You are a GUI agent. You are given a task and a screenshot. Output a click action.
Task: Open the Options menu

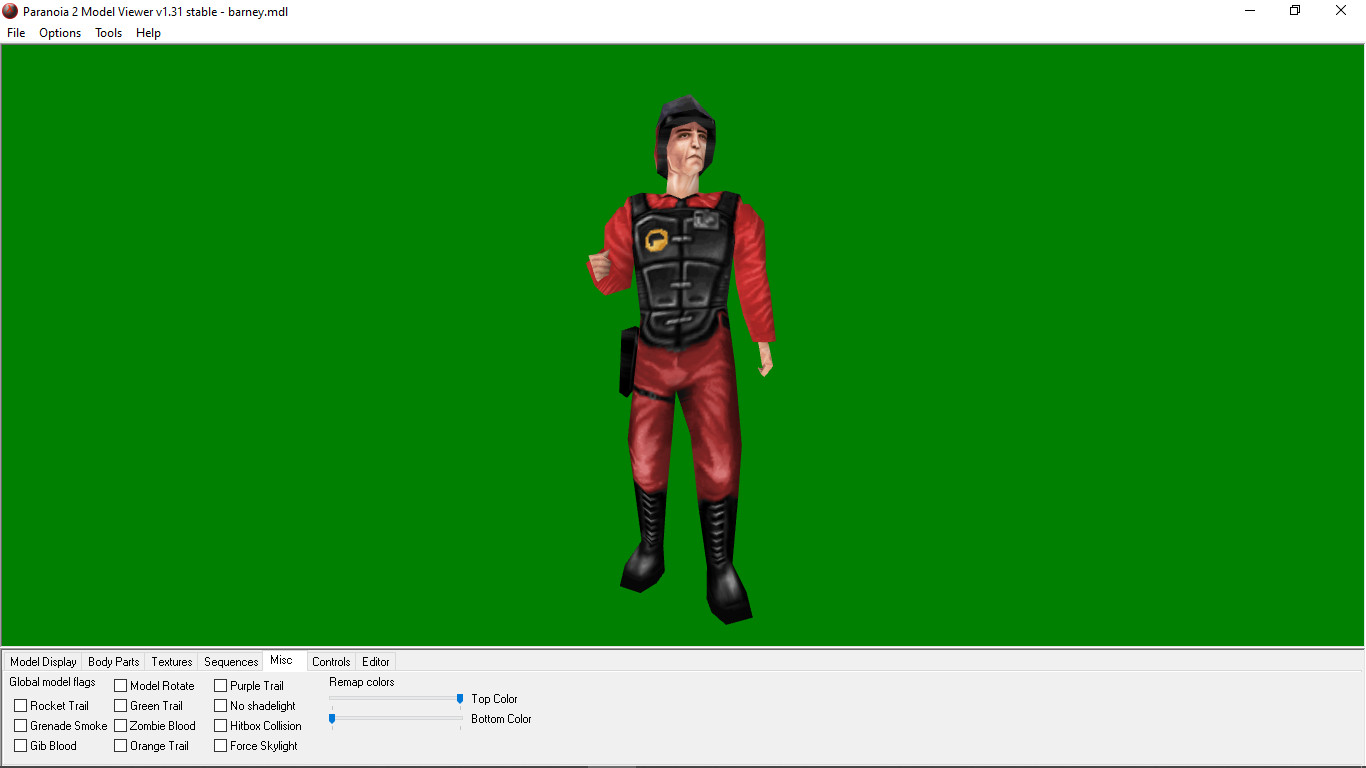click(60, 33)
